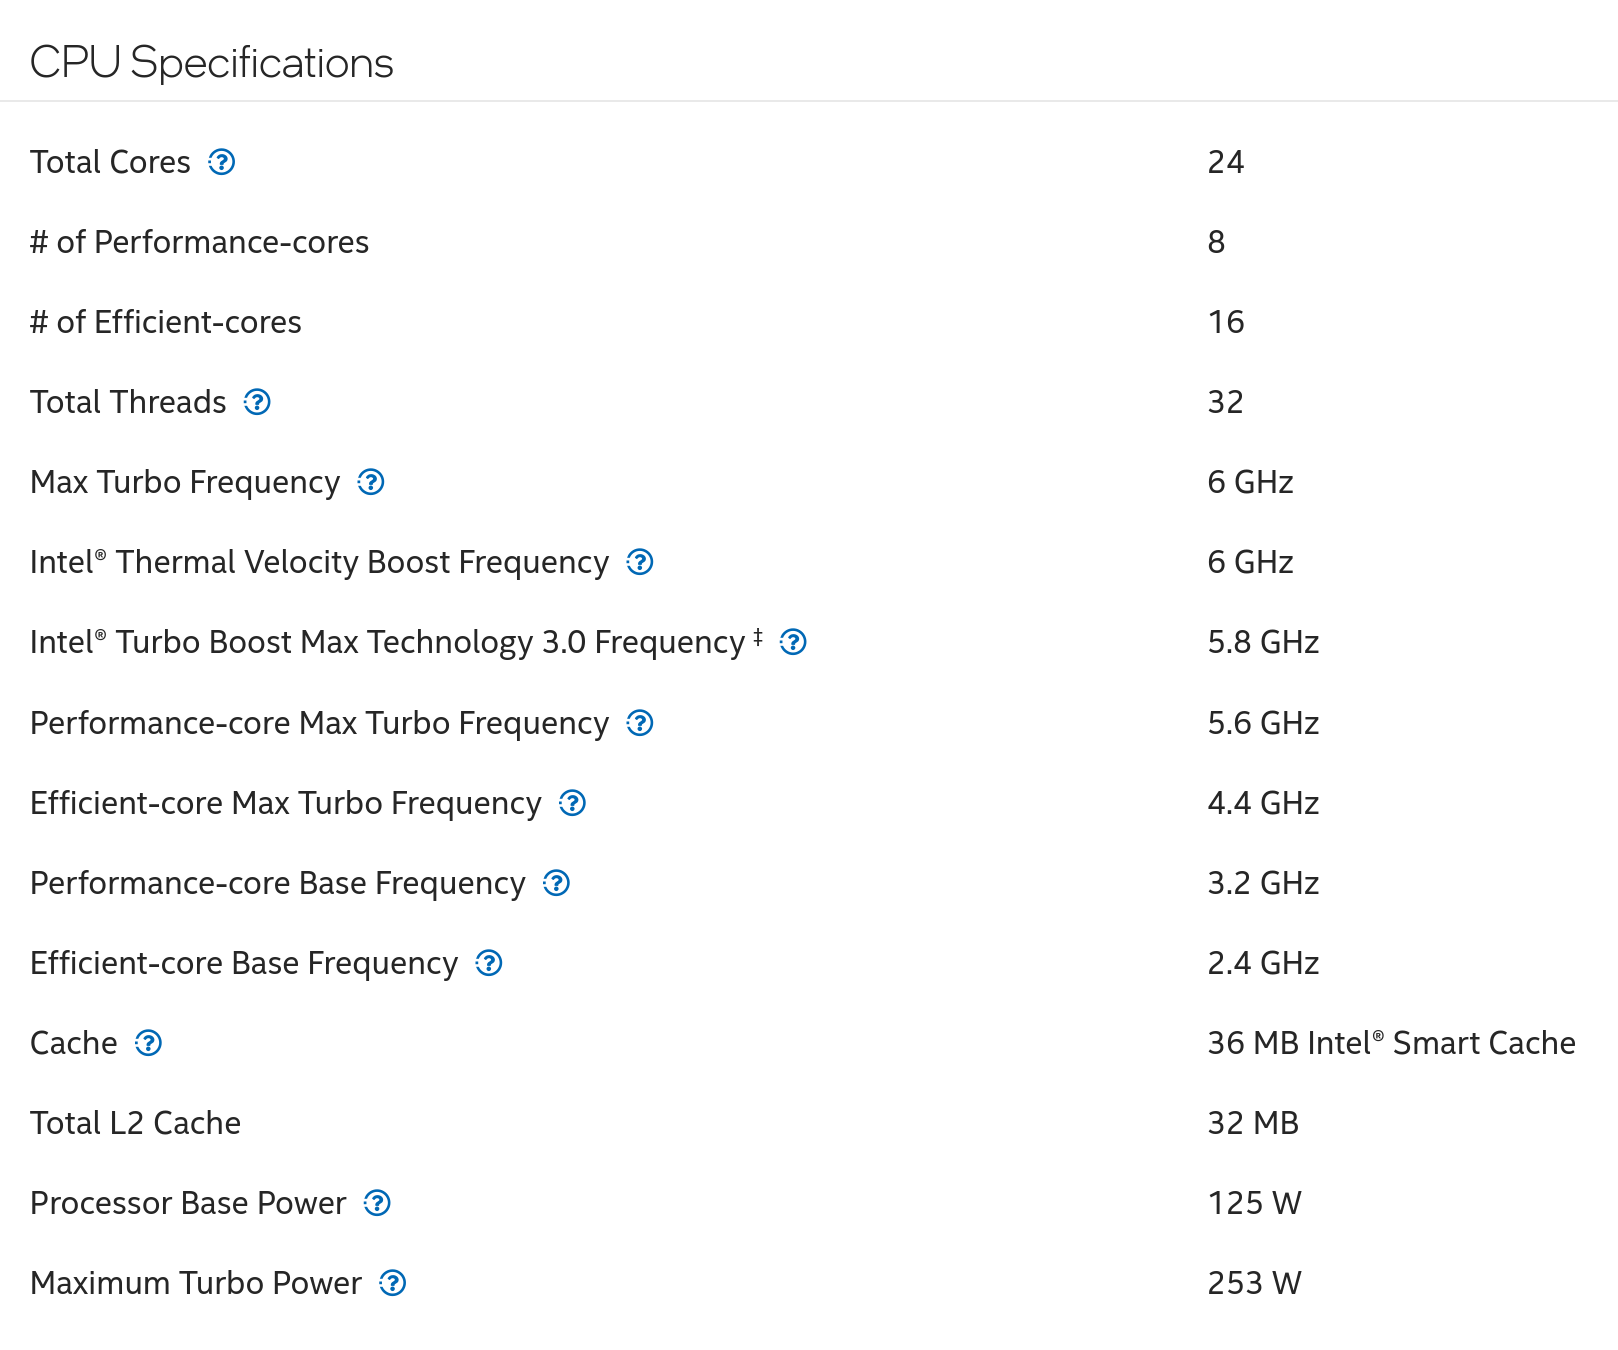Click the 36 MB Intel Smart Cache value

(1391, 1043)
